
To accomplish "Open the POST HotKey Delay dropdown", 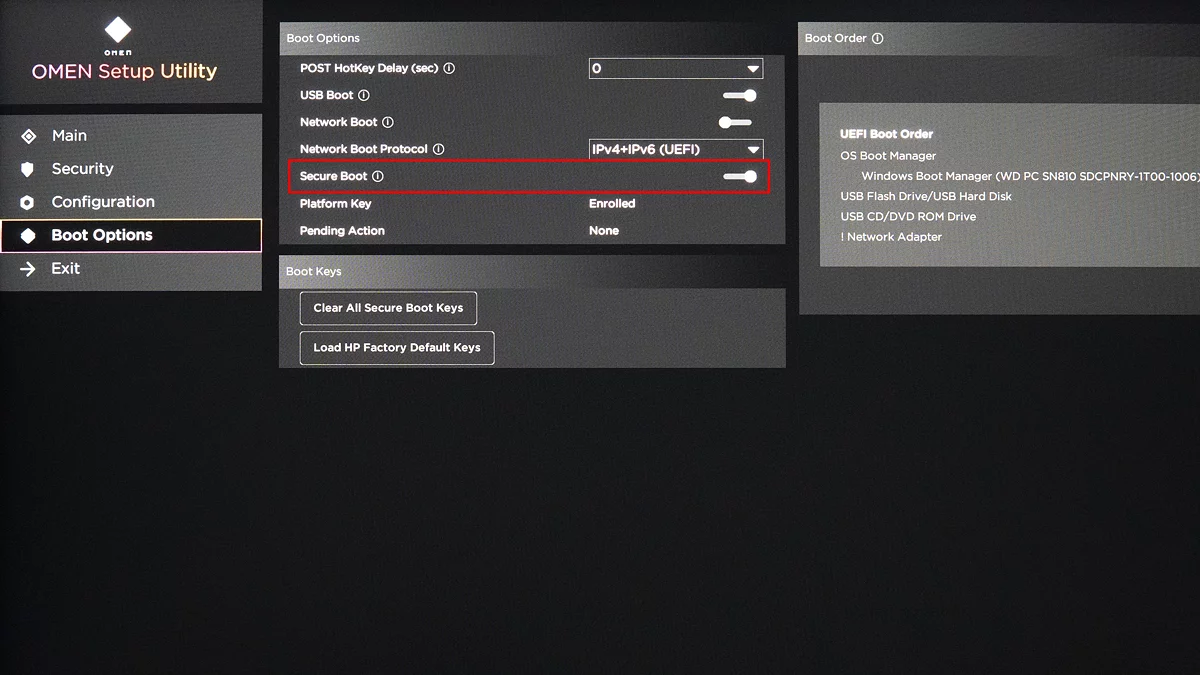I will (x=675, y=68).
